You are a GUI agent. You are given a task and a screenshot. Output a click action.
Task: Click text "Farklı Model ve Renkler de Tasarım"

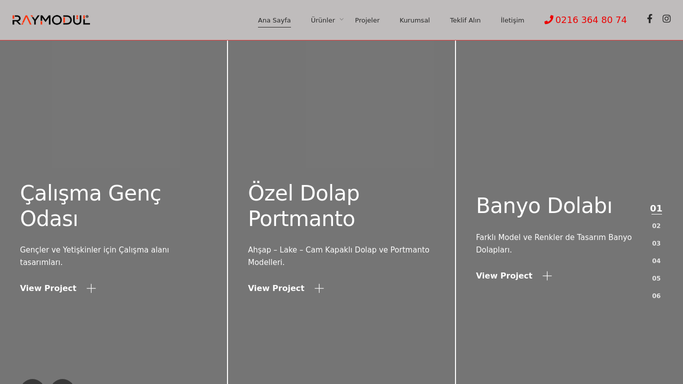pyautogui.click(x=541, y=237)
